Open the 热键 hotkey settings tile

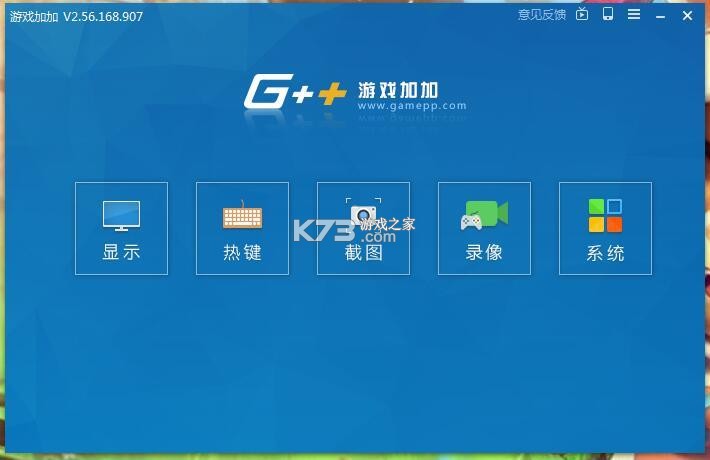pyautogui.click(x=242, y=229)
